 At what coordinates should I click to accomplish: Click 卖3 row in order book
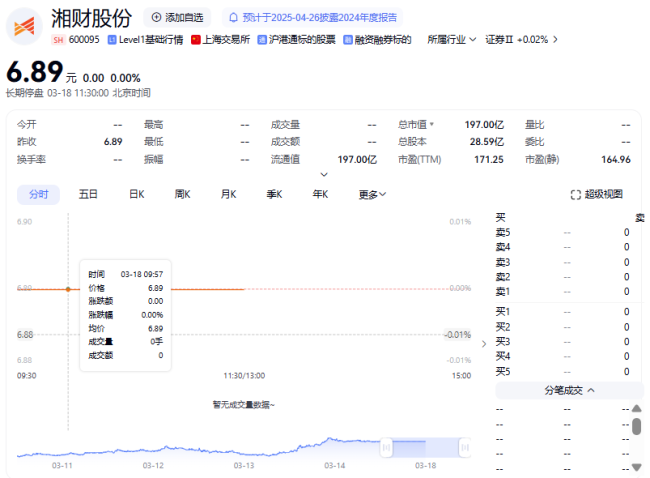point(562,262)
